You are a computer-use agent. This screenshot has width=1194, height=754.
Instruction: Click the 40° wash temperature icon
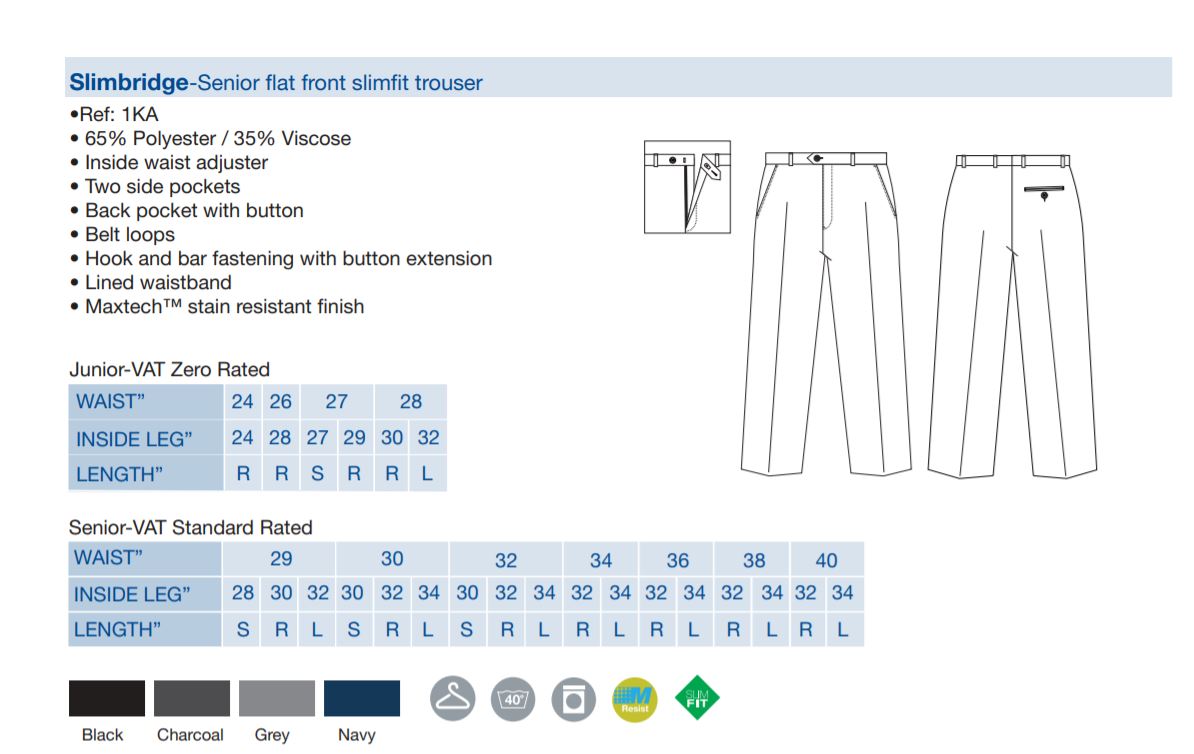pos(513,698)
